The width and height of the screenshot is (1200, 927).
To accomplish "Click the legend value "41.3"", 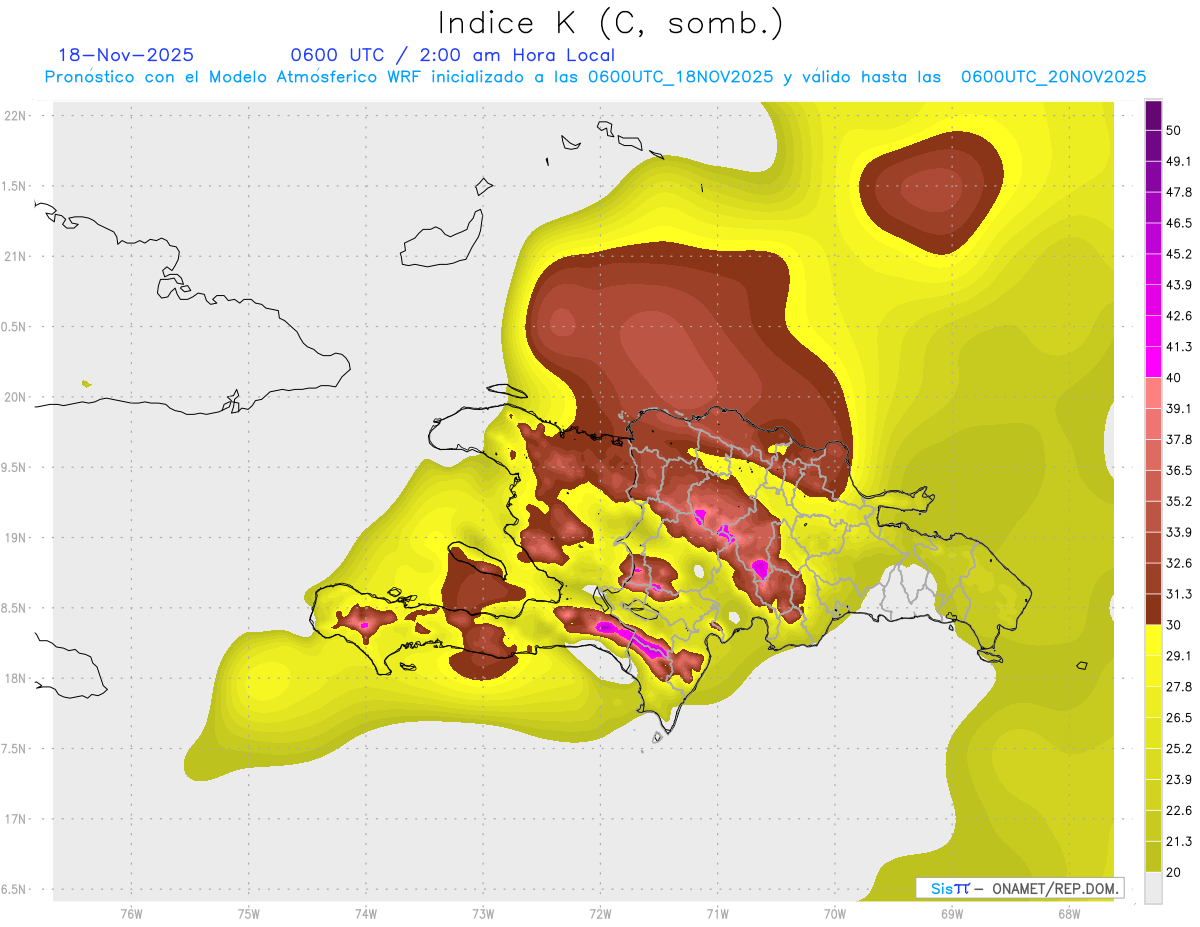I will [1180, 347].
